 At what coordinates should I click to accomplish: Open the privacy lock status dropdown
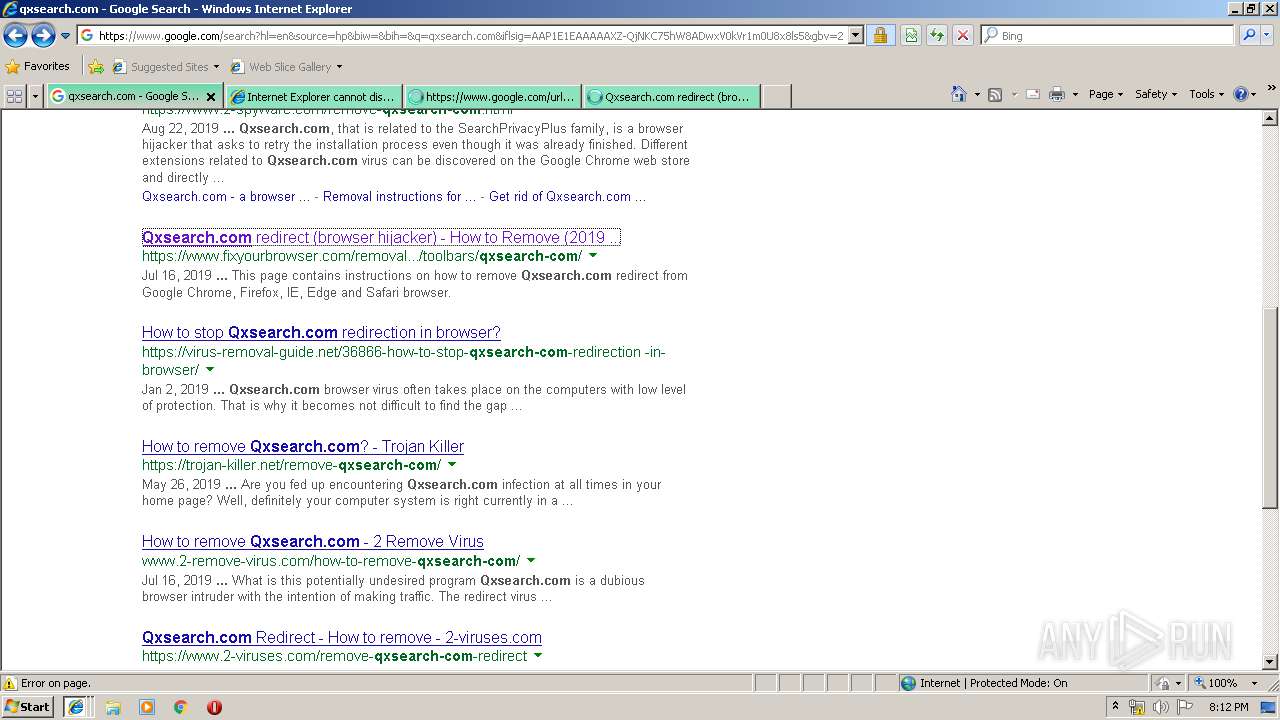[1167, 683]
